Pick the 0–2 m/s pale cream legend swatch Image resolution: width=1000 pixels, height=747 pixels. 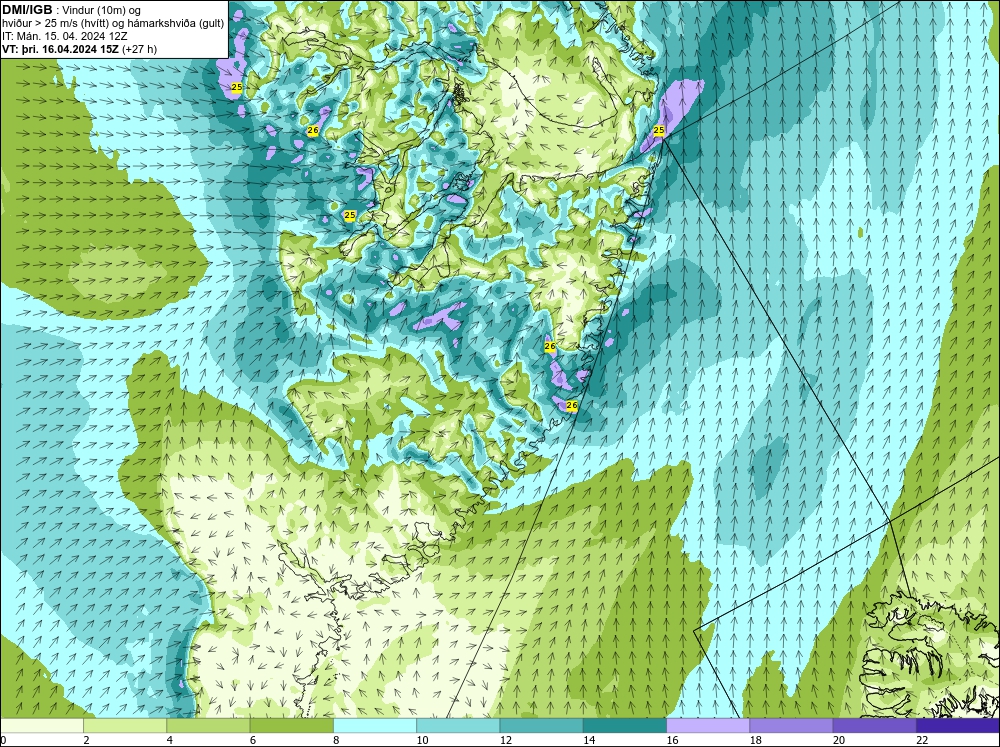click(42, 725)
